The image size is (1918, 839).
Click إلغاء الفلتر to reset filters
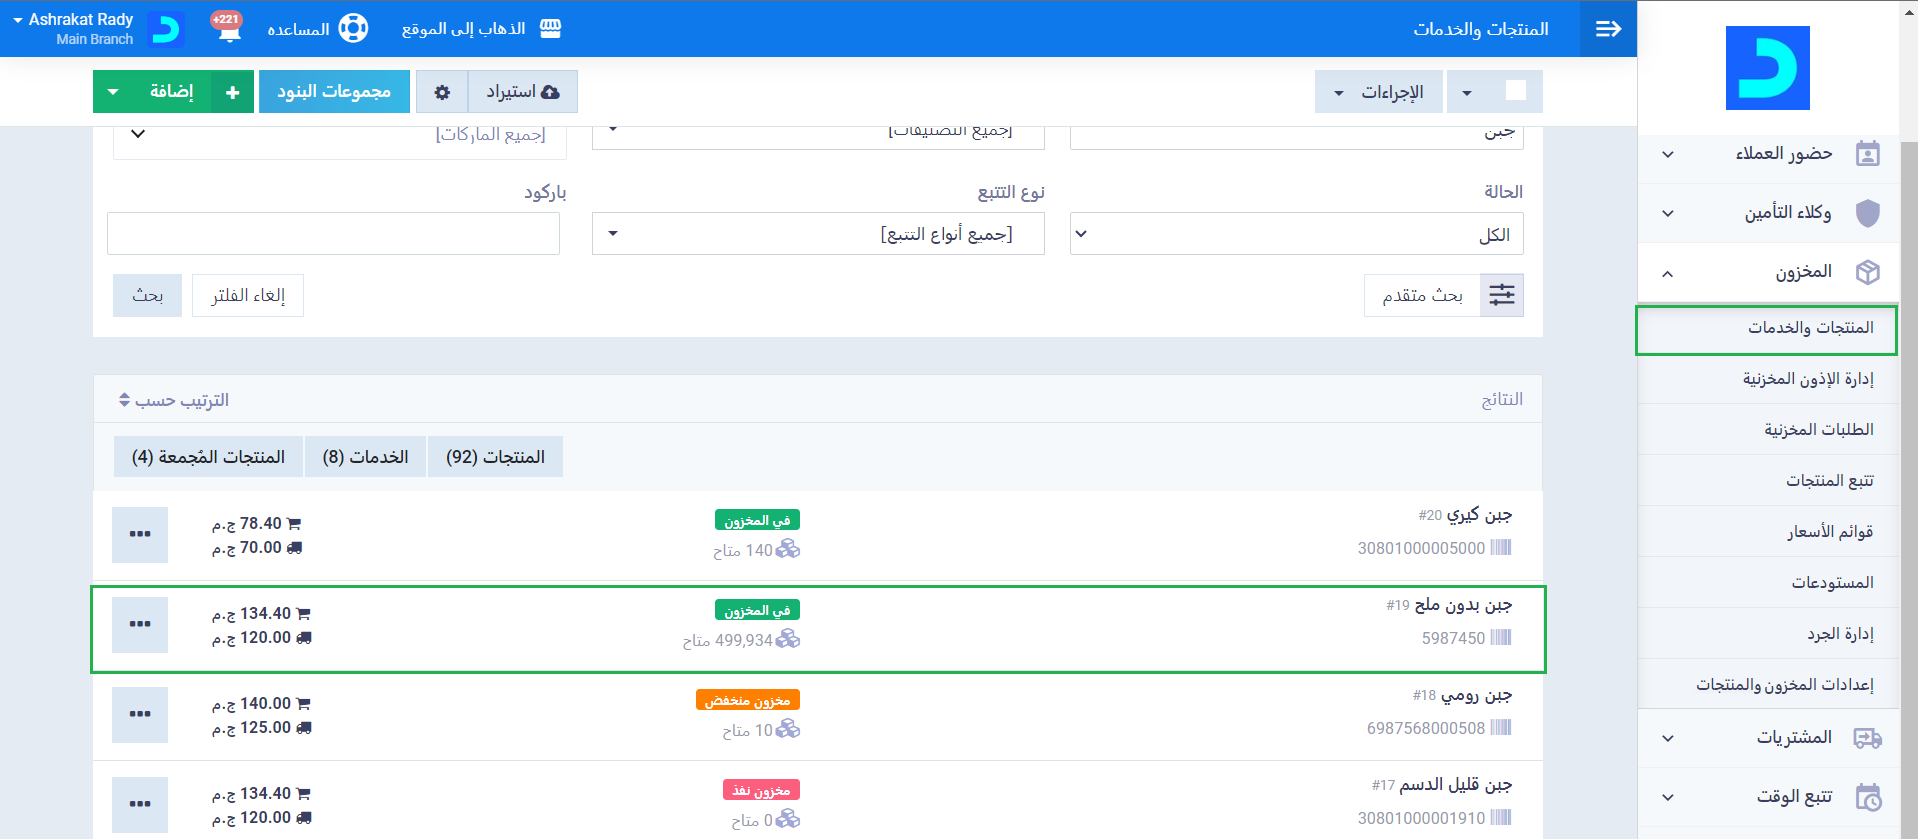click(x=248, y=295)
